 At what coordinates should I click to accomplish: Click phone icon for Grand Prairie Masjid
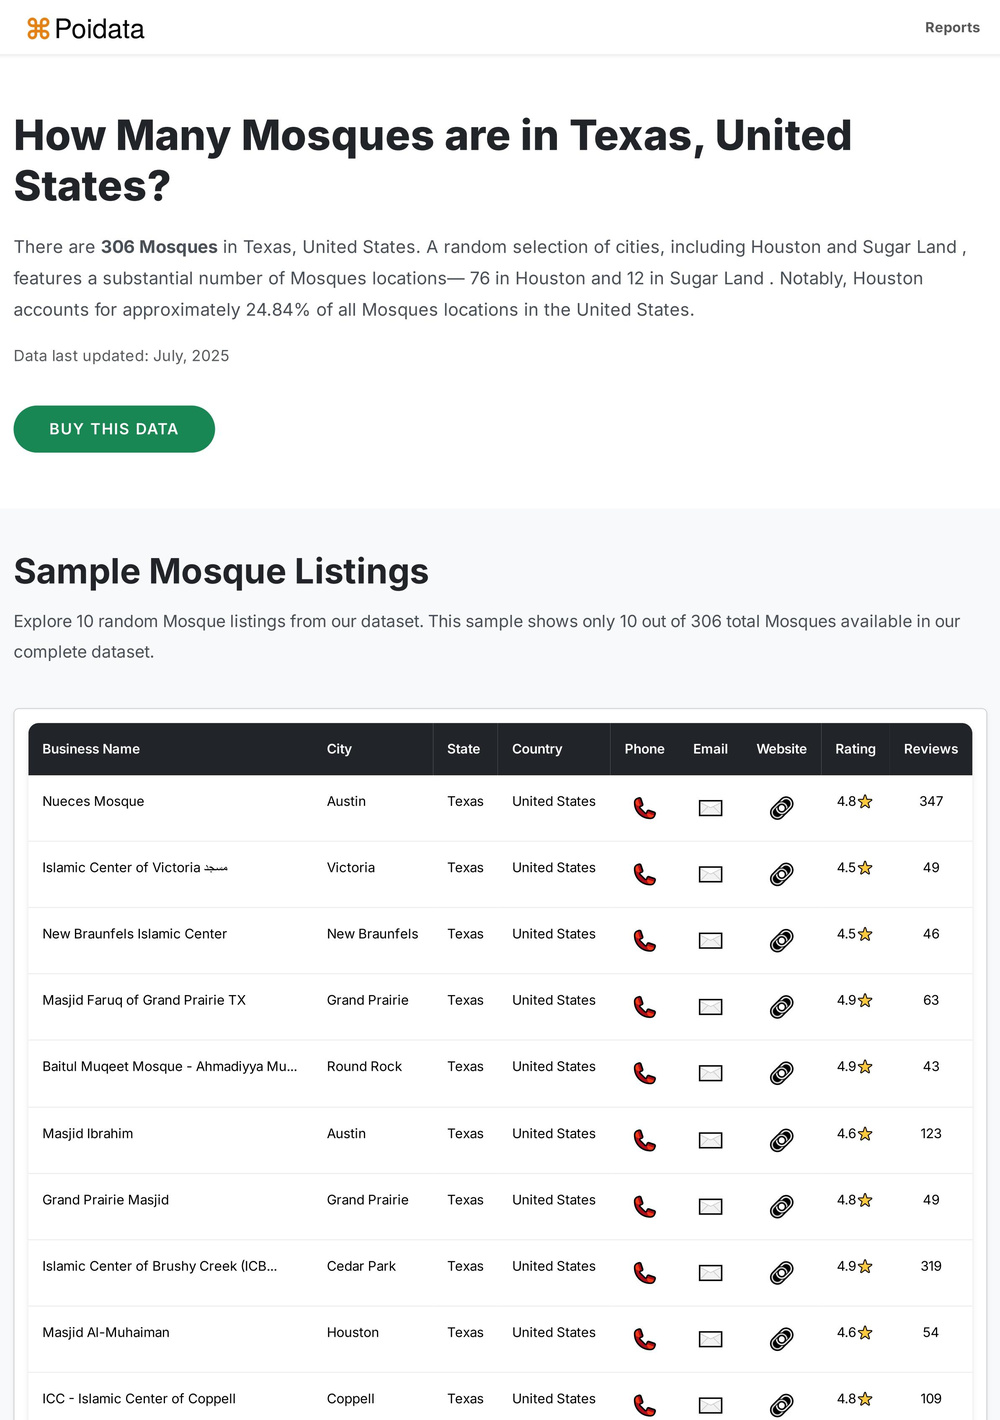pyautogui.click(x=645, y=1206)
